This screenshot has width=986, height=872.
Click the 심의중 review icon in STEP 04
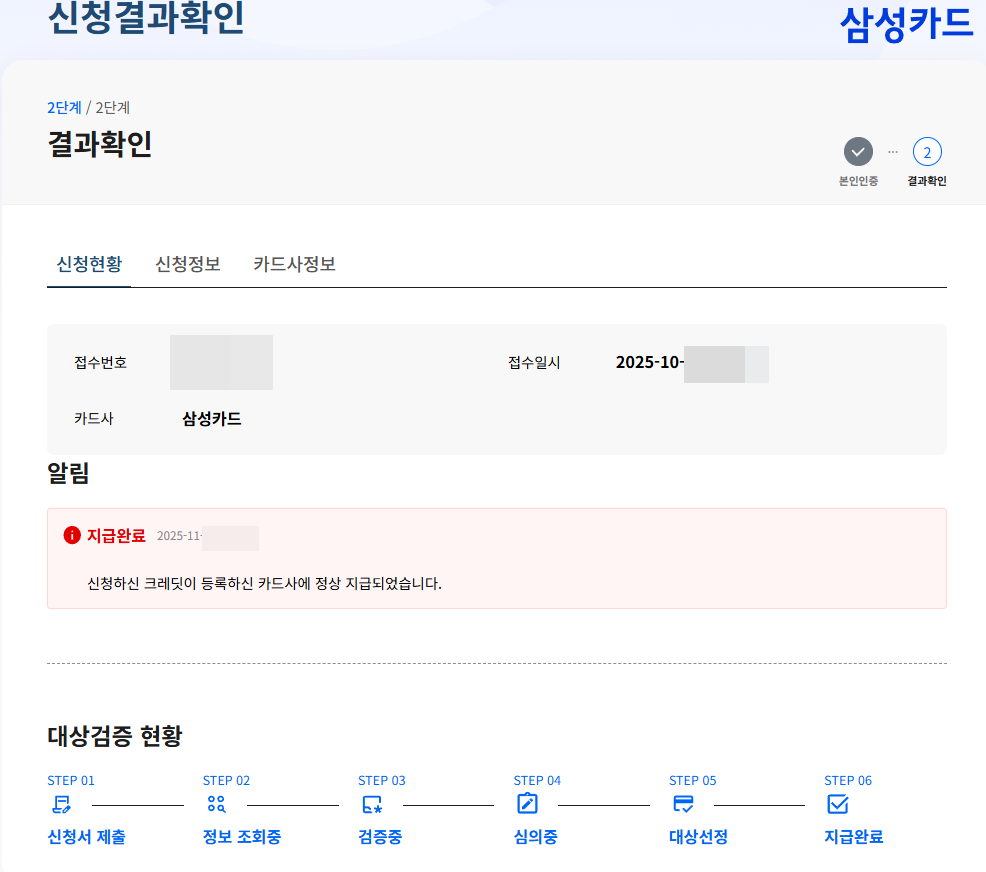[527, 803]
